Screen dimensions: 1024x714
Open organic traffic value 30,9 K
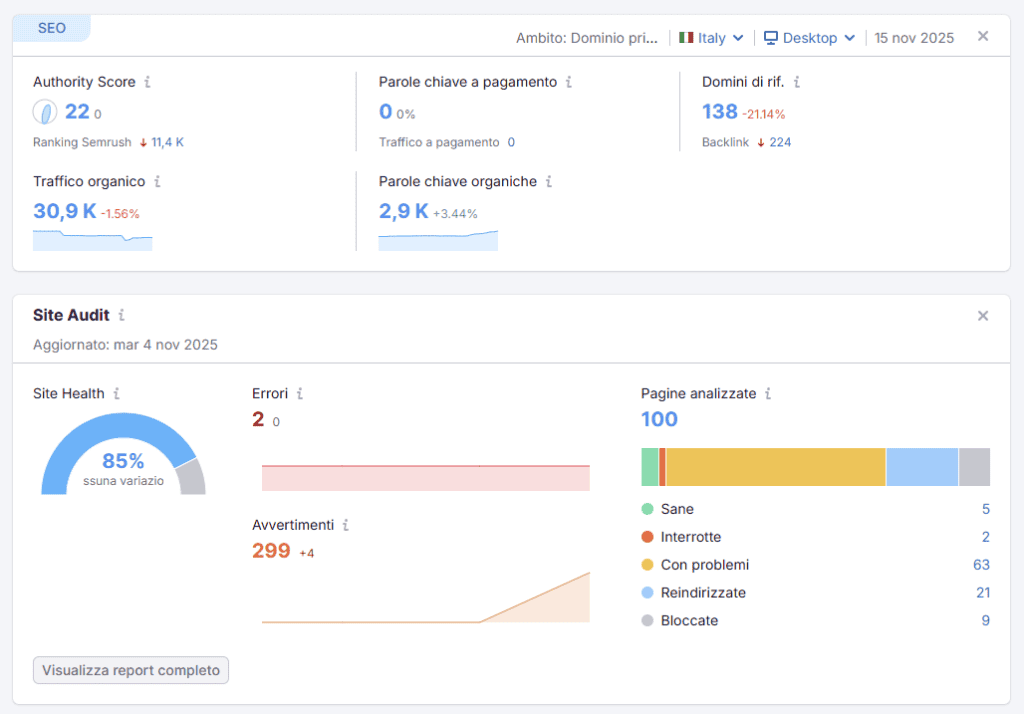pyautogui.click(x=65, y=211)
